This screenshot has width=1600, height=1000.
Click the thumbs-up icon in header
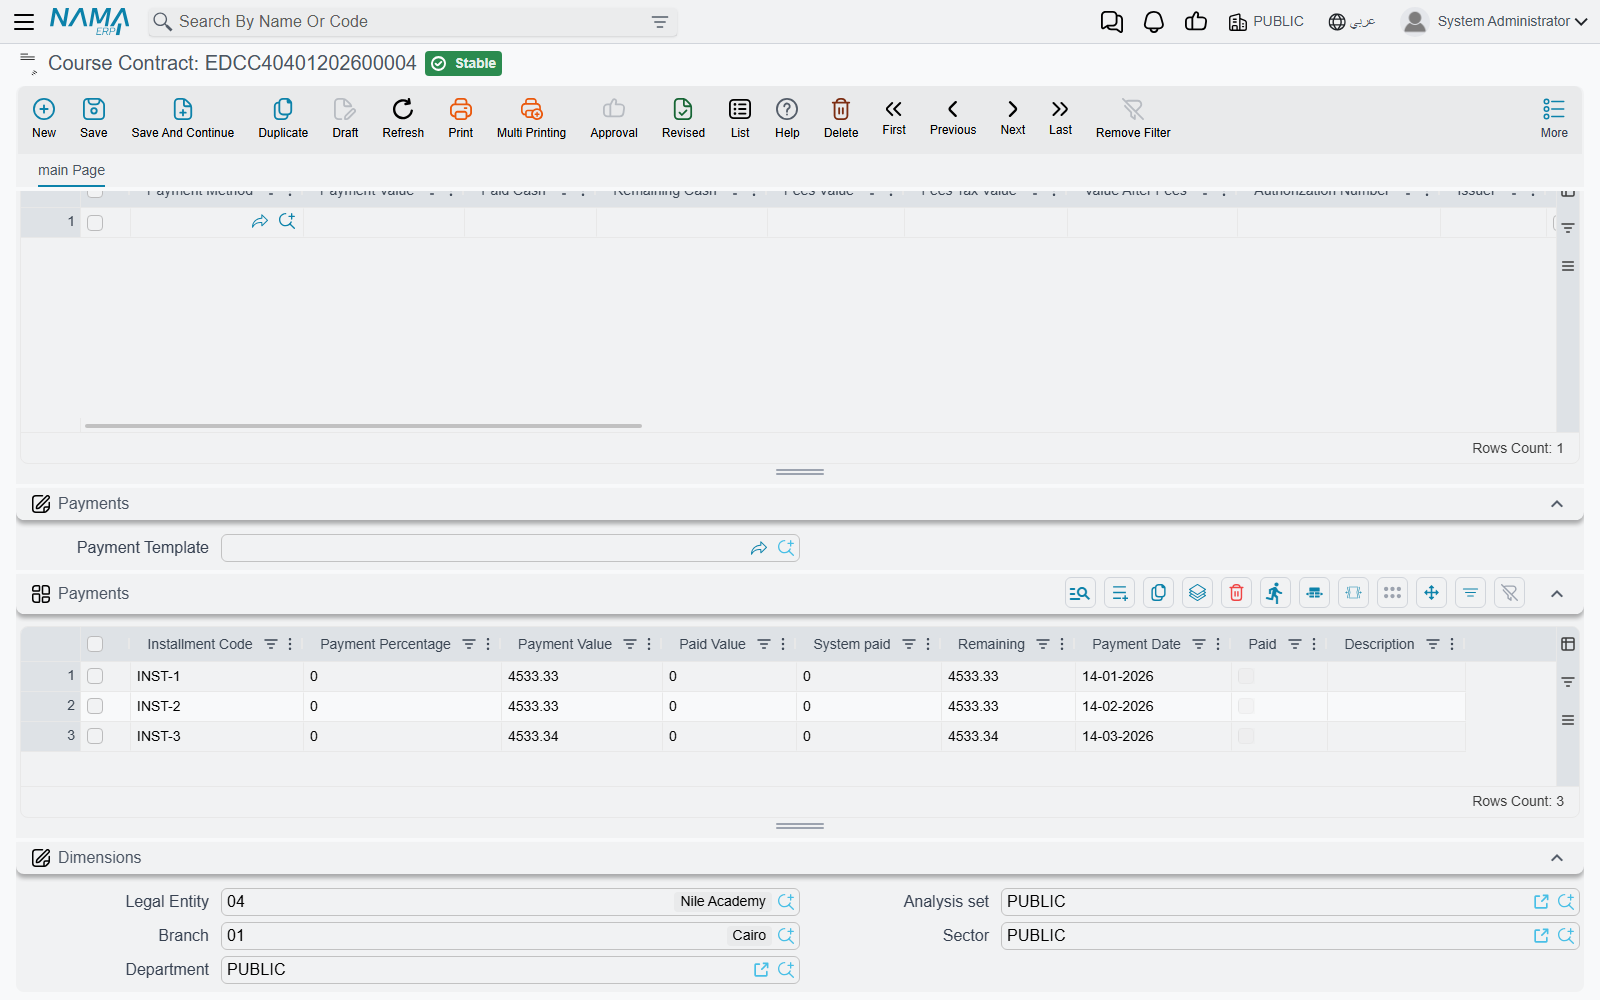(1196, 22)
